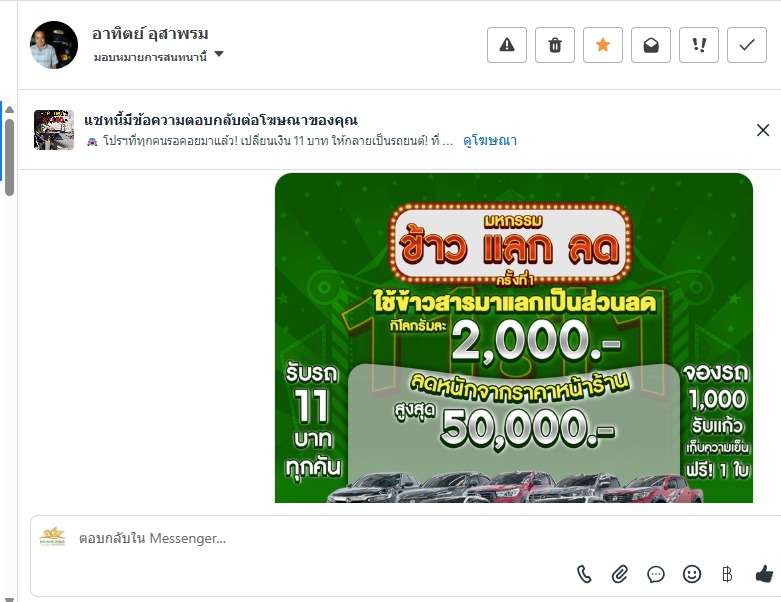Click the ดูโฆษณา view ad link
Viewport: 781px width, 602px height.
(x=490, y=141)
